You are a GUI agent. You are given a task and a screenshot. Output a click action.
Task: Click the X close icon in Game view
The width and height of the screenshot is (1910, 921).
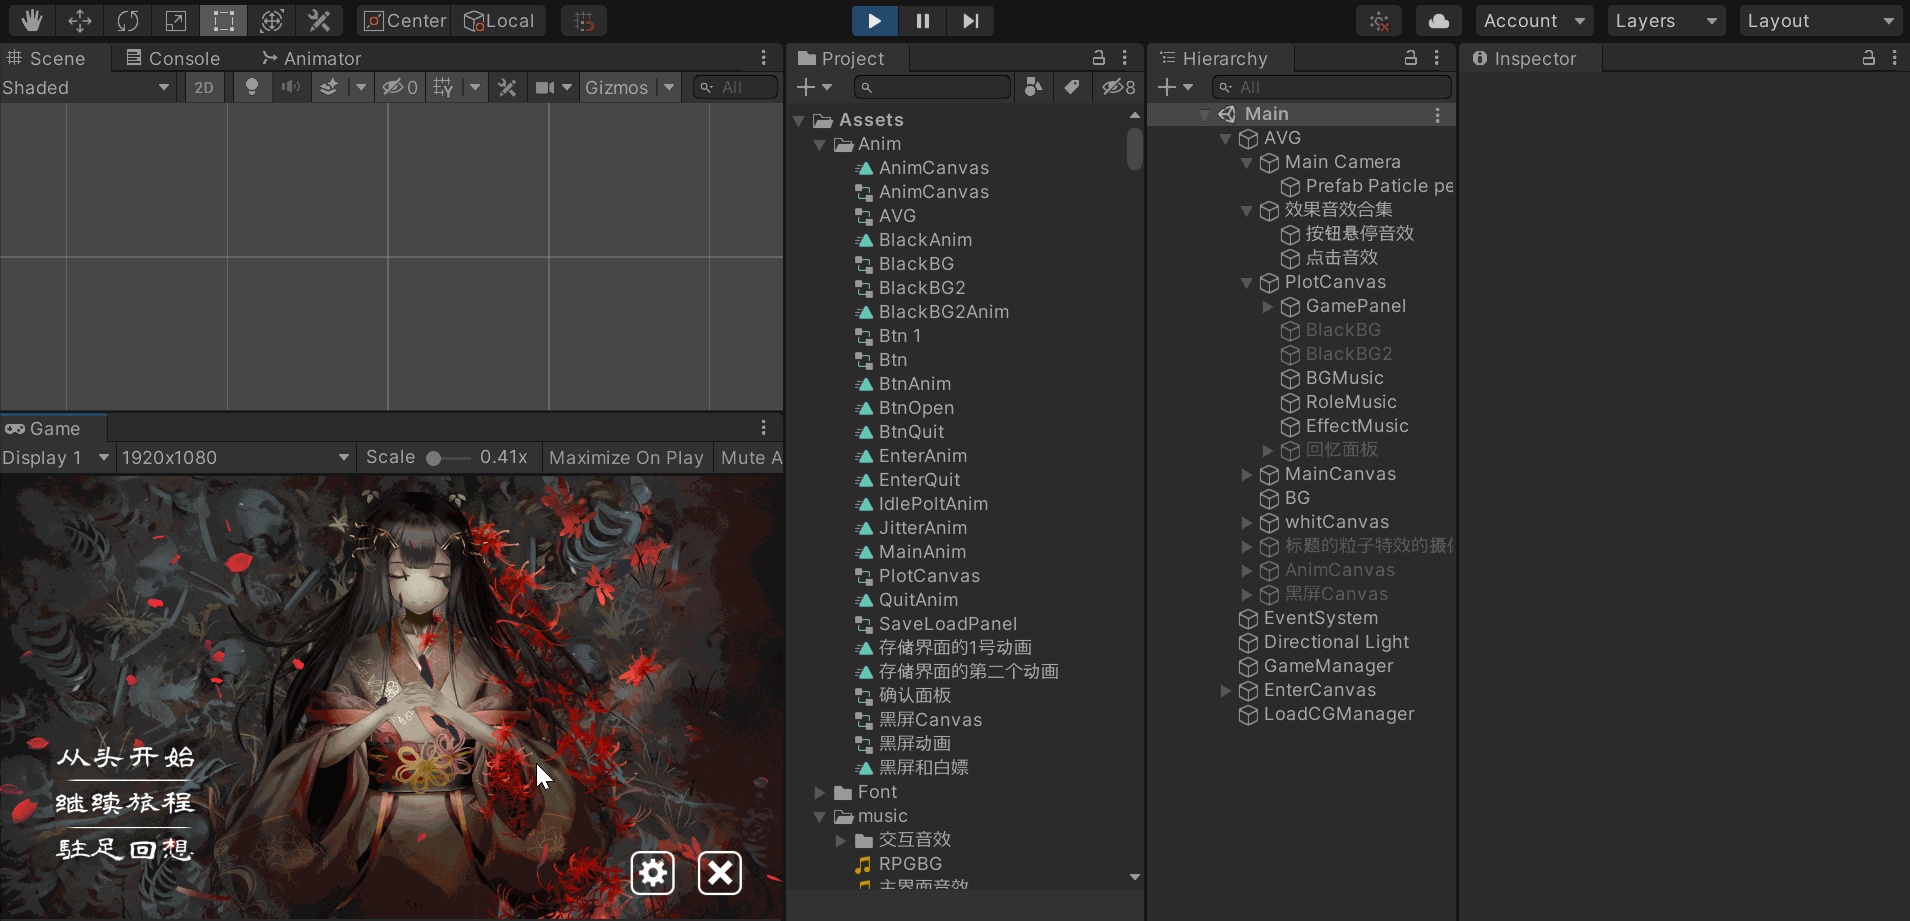tap(720, 873)
